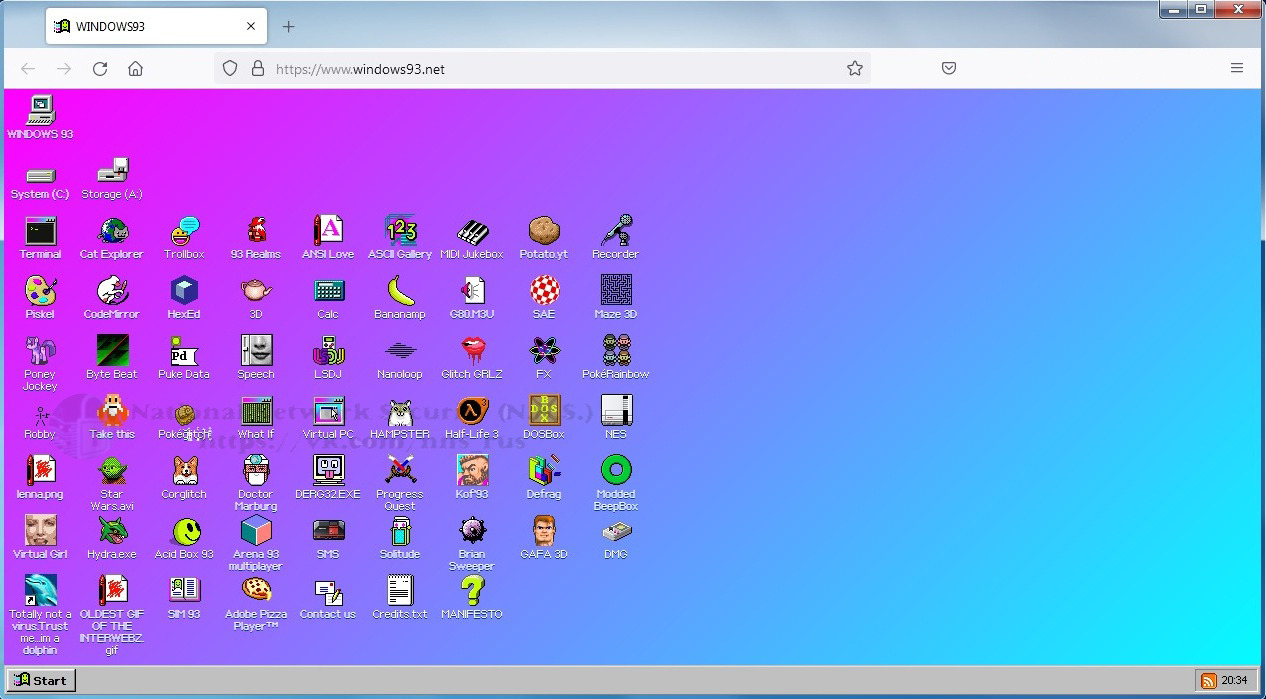Viewport: 1266px width, 699px height.
Task: Launch GAFA 3D
Action: pyautogui.click(x=544, y=531)
